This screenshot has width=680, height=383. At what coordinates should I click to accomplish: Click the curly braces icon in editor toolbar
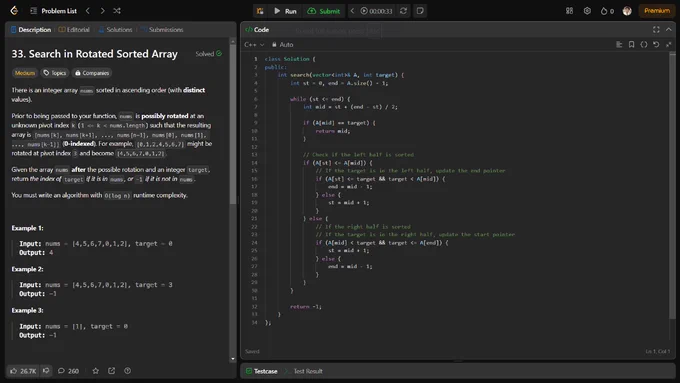644,44
